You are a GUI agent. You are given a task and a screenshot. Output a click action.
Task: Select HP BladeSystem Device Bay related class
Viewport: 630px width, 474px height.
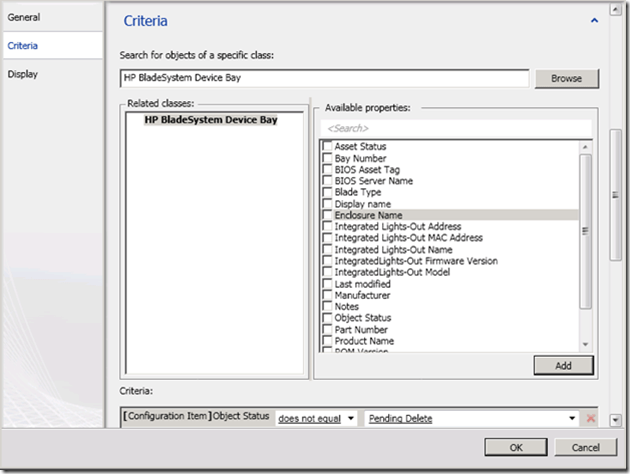click(210, 120)
